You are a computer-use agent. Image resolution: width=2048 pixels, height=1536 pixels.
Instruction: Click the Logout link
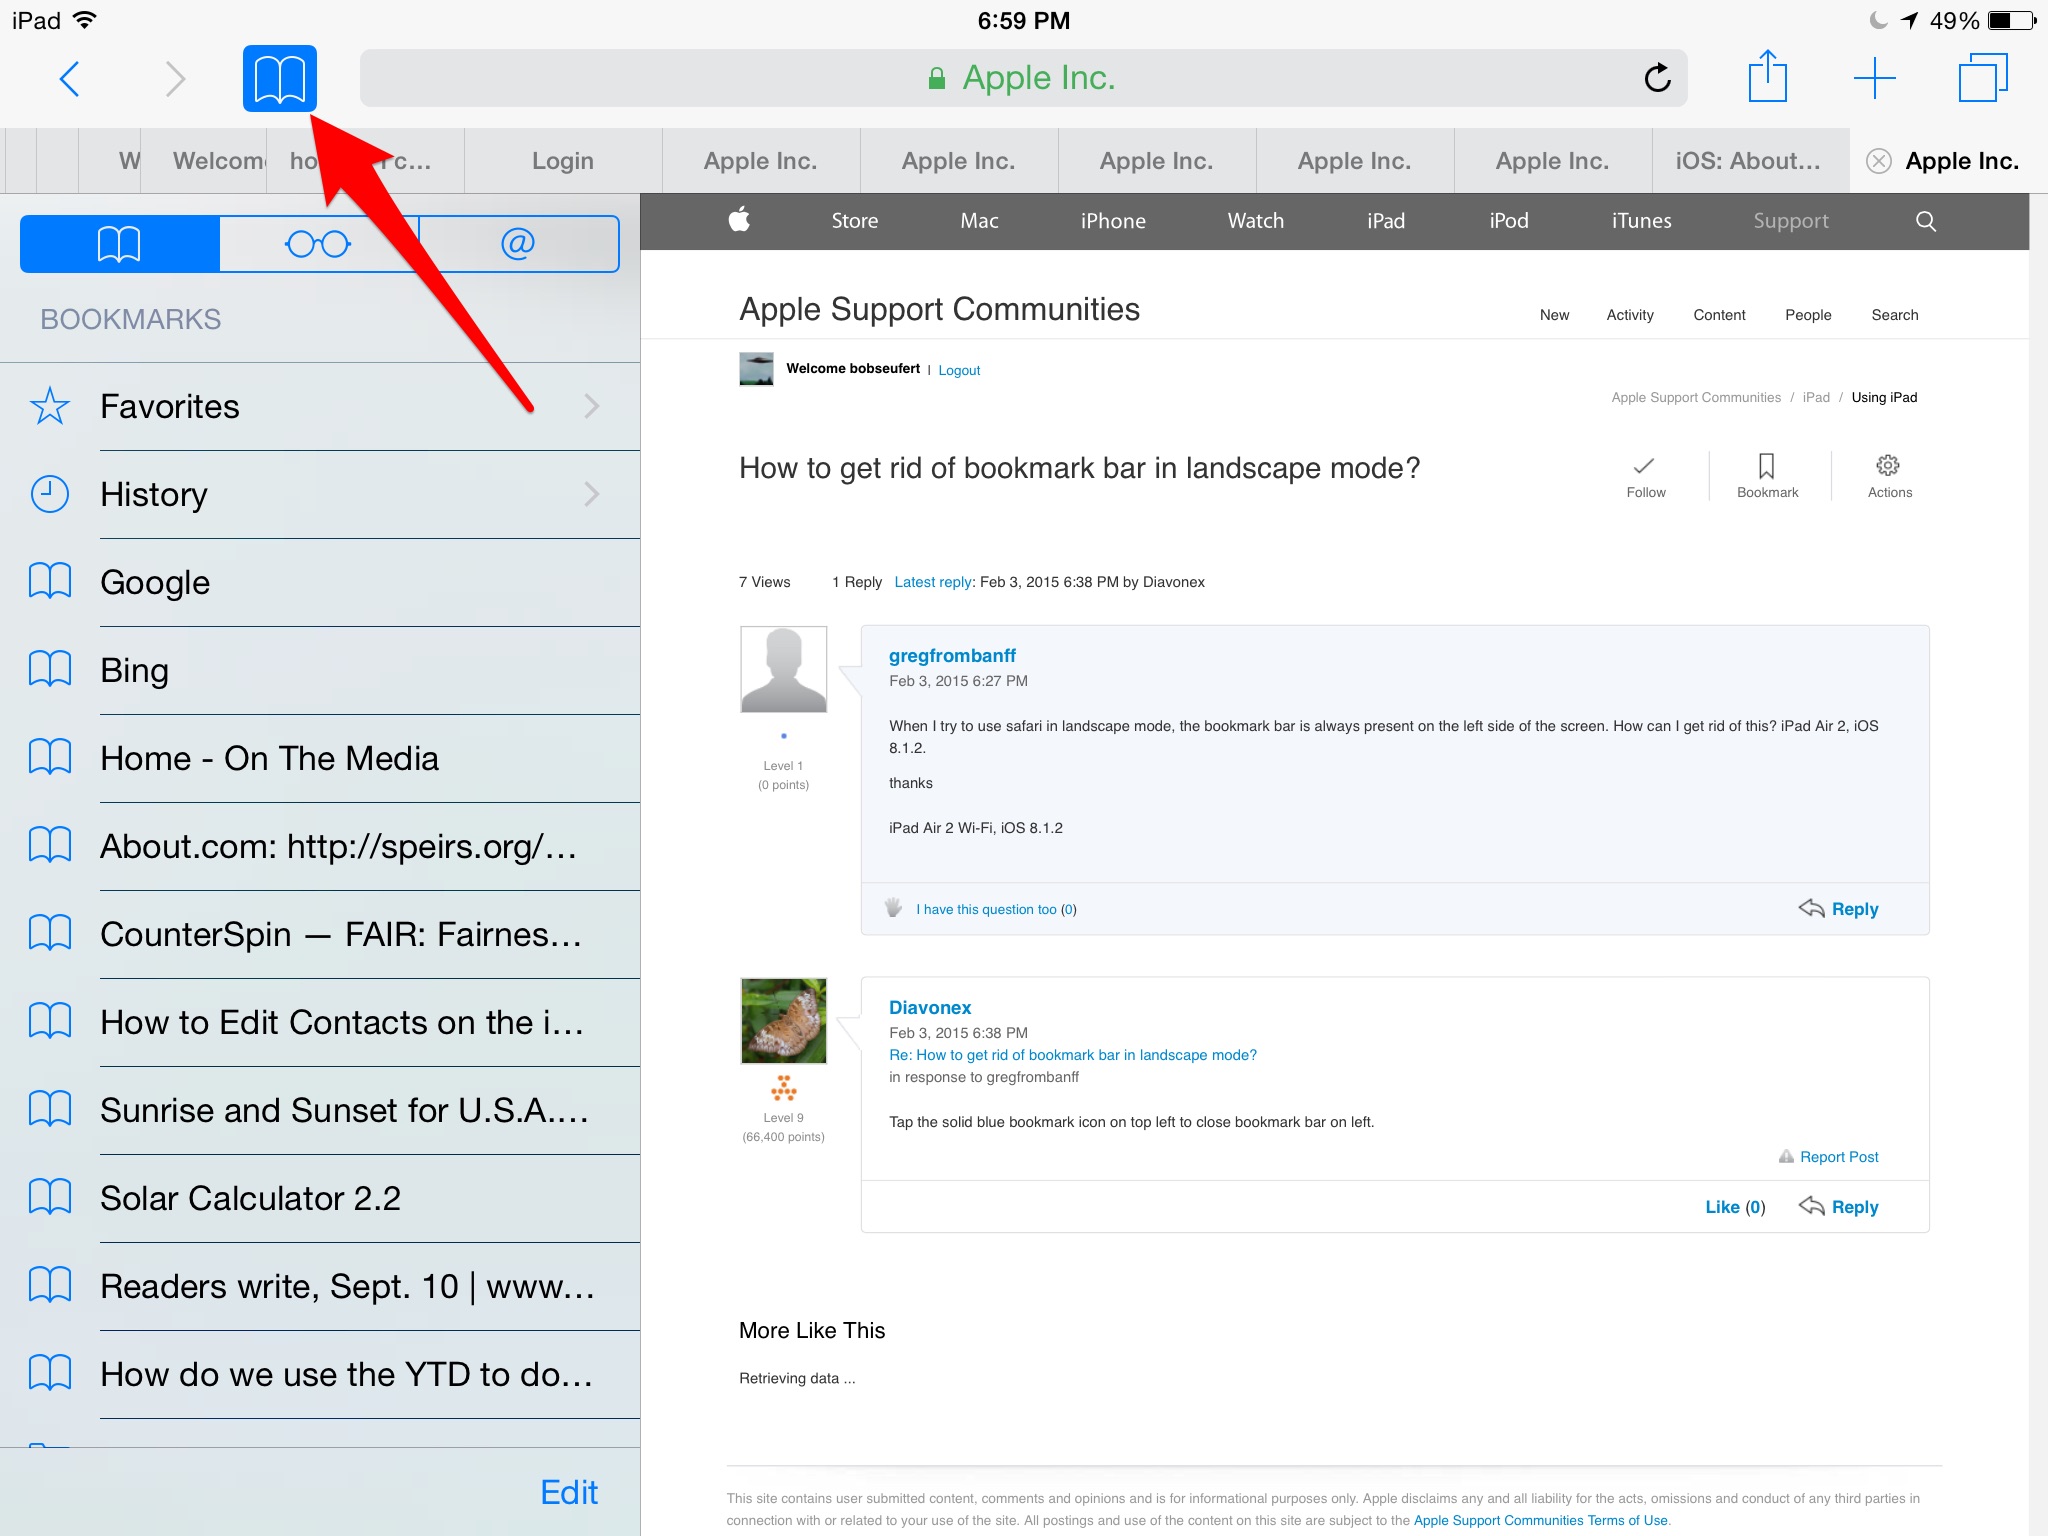tap(958, 370)
